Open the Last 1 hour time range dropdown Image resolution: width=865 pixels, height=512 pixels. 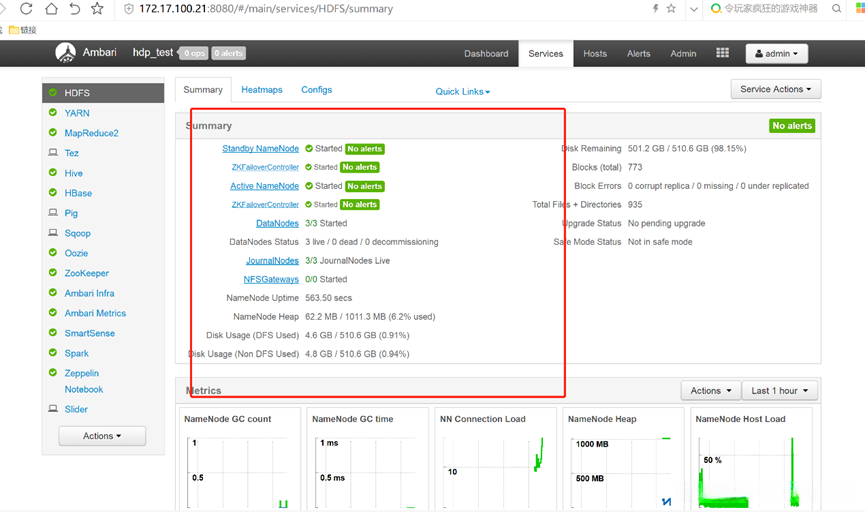(779, 391)
